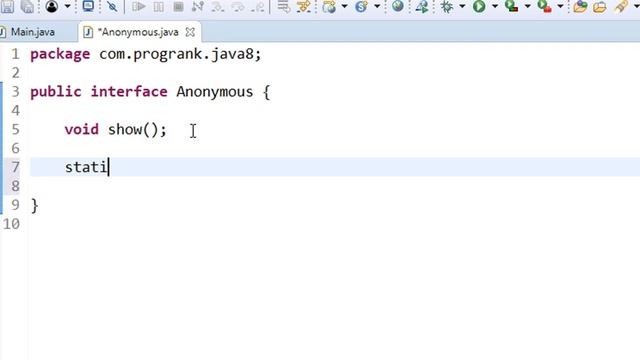Viewport: 640px width, 360px height.
Task: Click the Skip All Breakpoints icon
Action: [x=112, y=6]
